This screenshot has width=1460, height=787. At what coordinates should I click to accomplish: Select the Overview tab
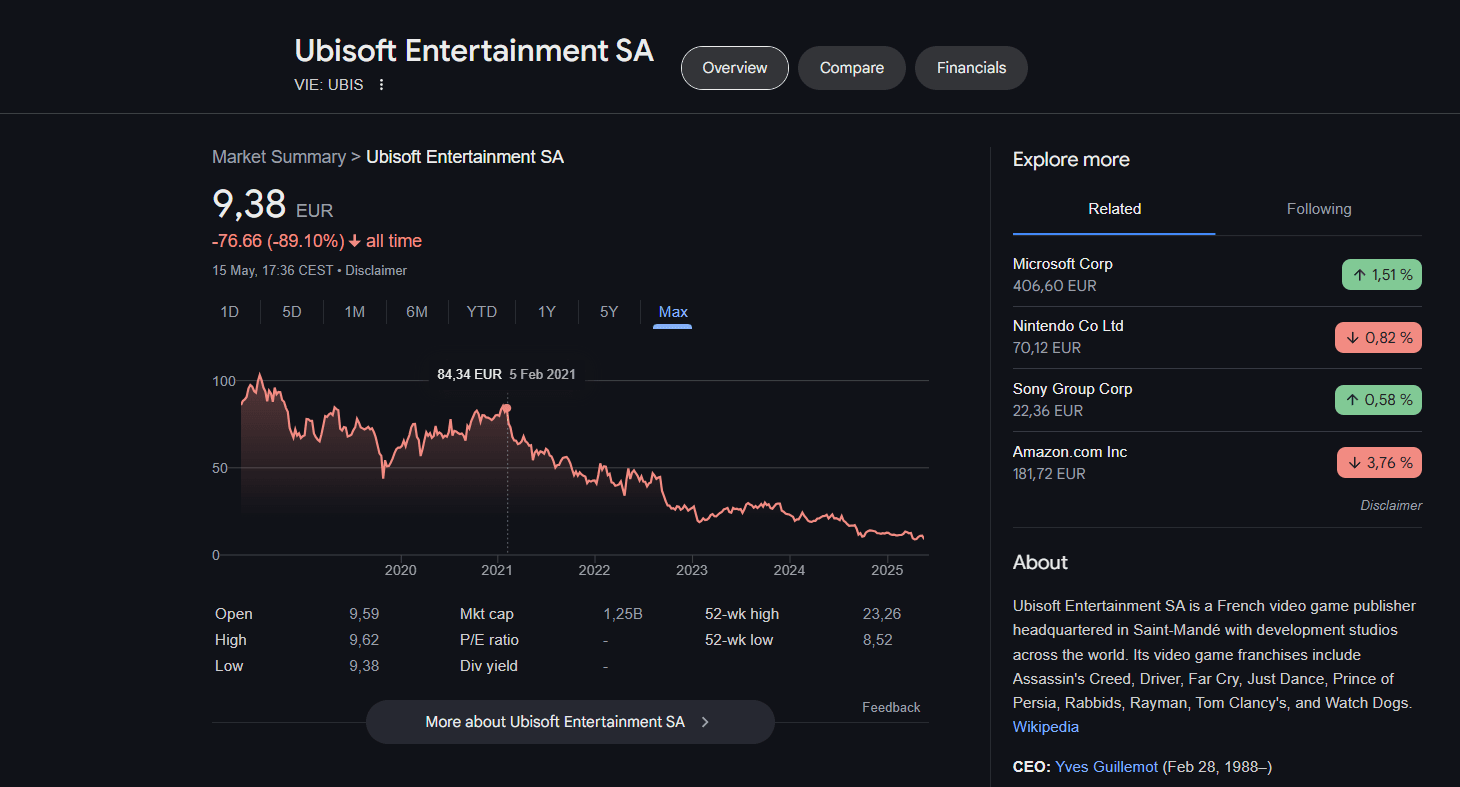735,68
